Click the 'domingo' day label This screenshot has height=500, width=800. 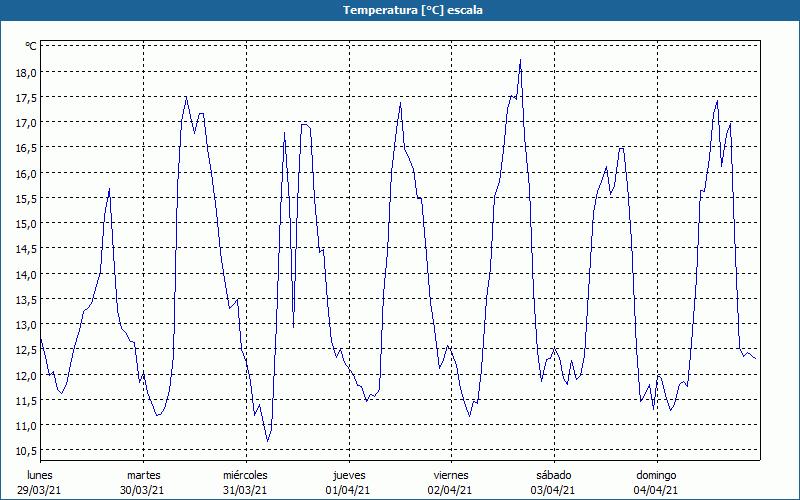click(657, 475)
